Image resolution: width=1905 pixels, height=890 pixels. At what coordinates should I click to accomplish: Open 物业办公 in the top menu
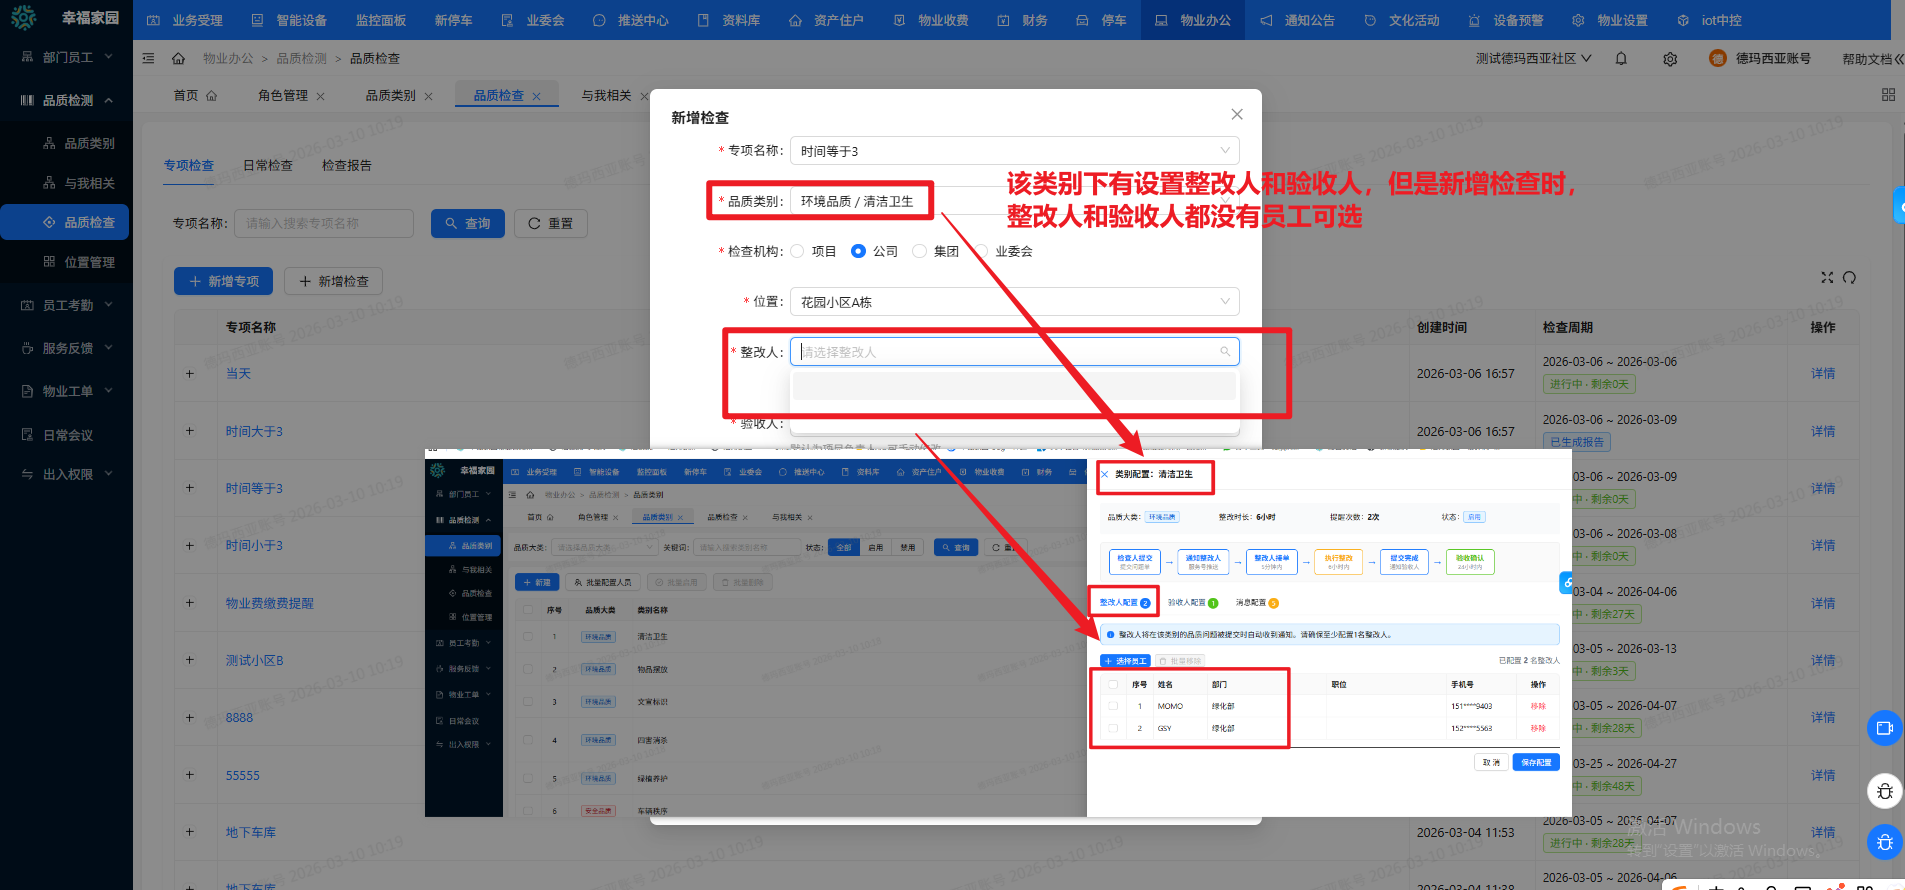tap(1193, 20)
